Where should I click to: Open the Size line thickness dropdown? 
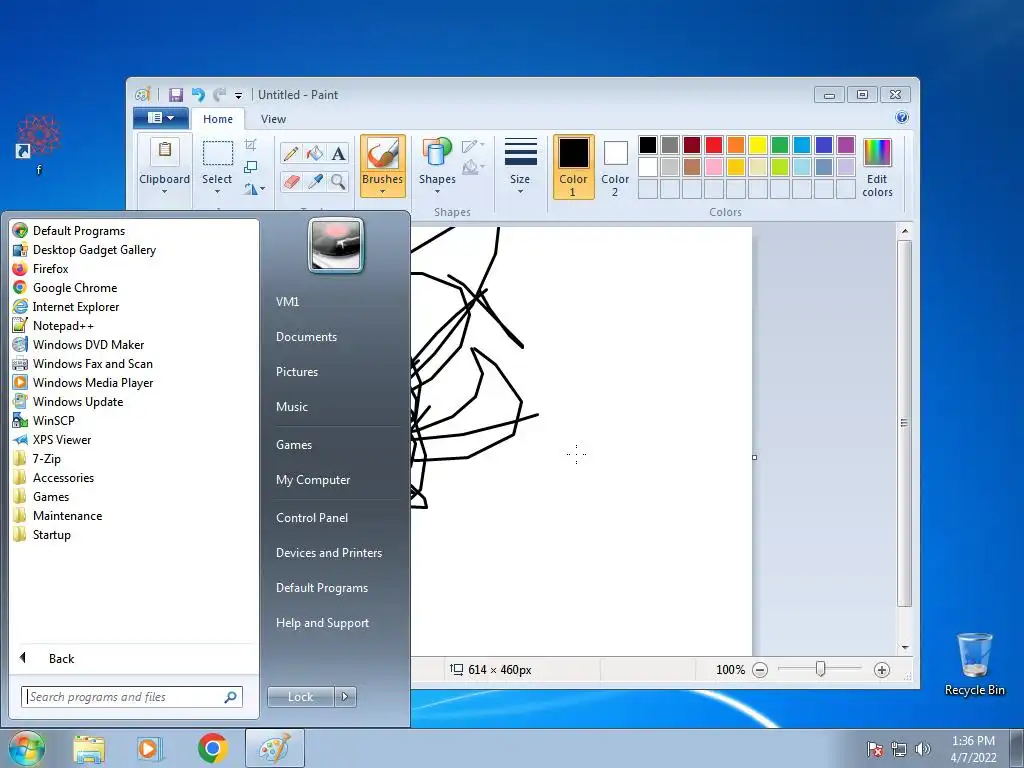pos(520,192)
